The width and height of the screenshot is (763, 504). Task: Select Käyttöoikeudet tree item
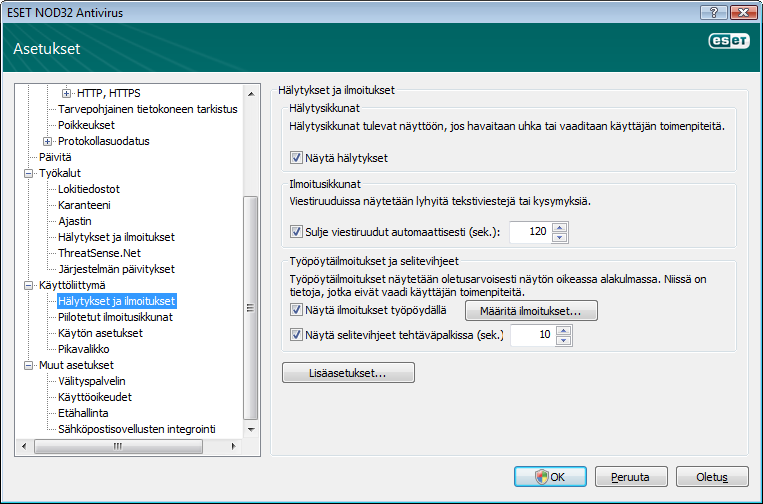tap(95, 397)
